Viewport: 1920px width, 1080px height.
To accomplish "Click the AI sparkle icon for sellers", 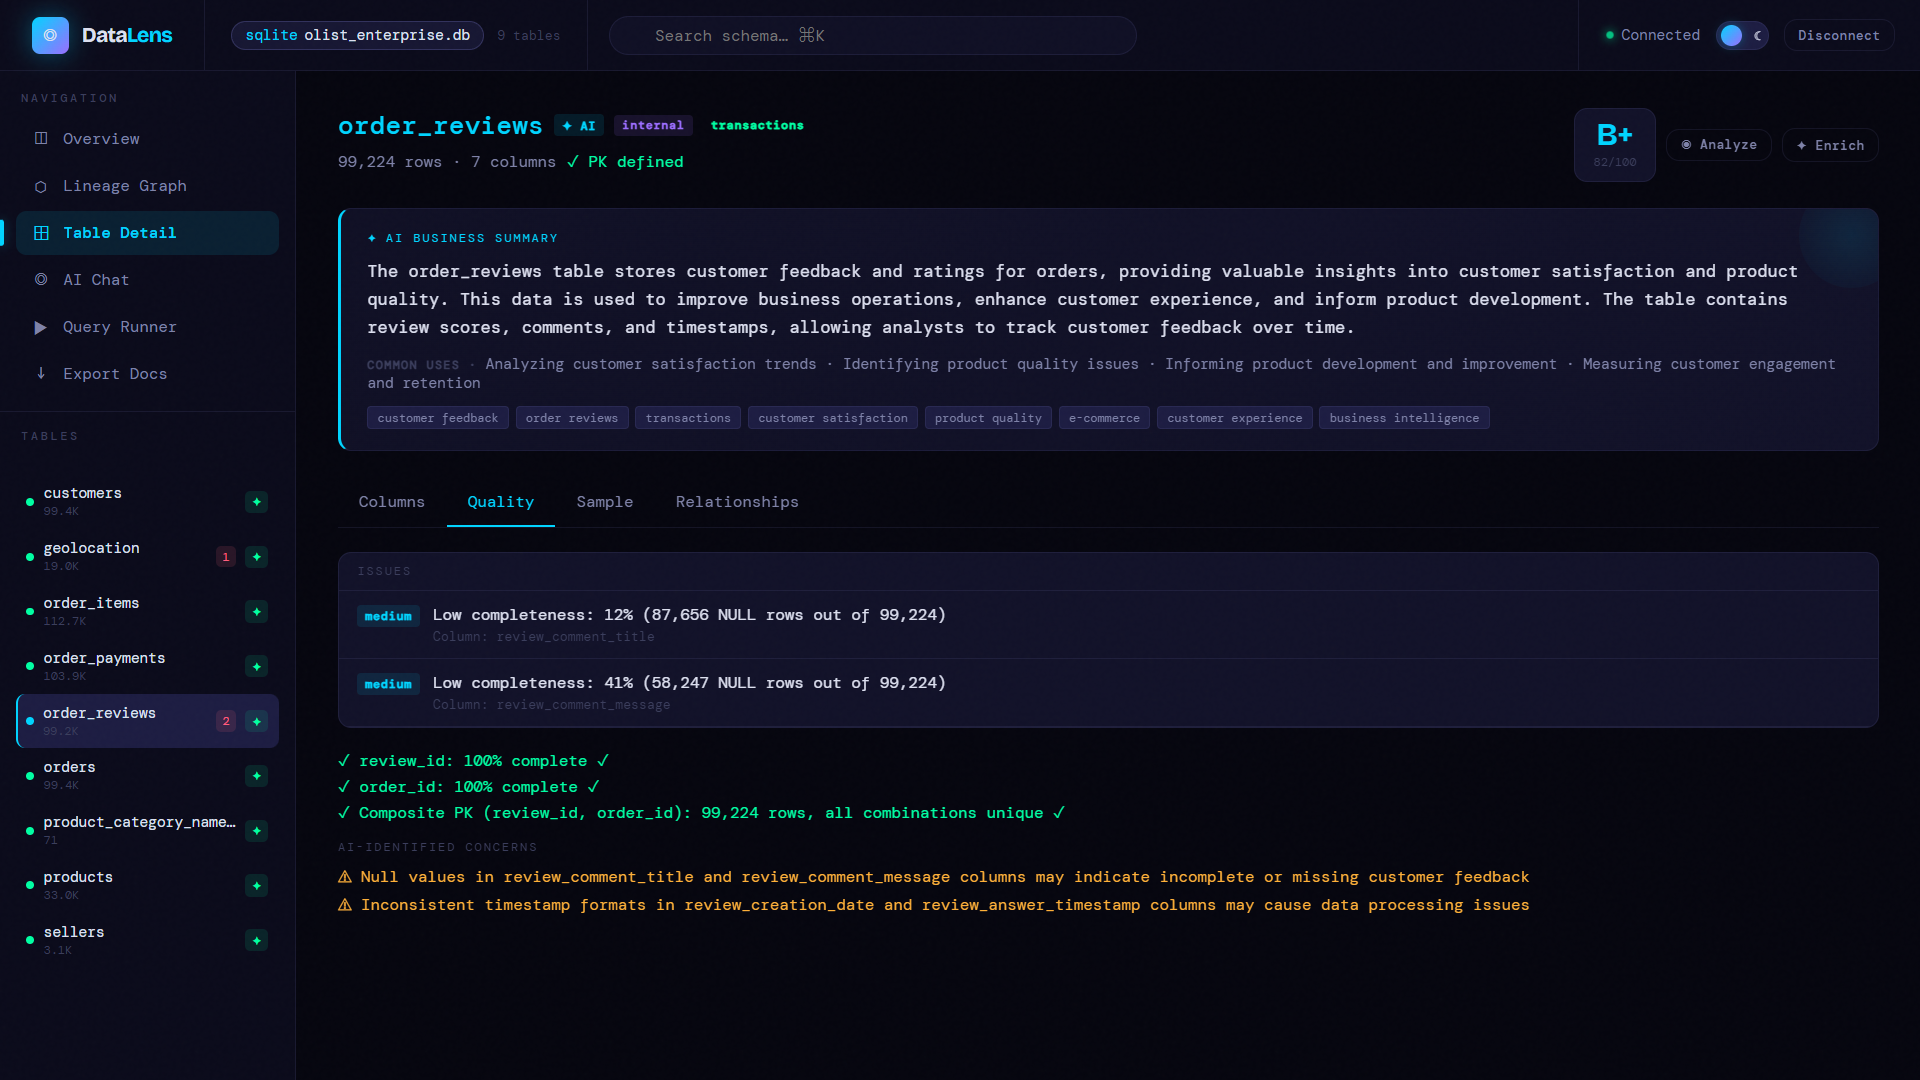I will (257, 941).
